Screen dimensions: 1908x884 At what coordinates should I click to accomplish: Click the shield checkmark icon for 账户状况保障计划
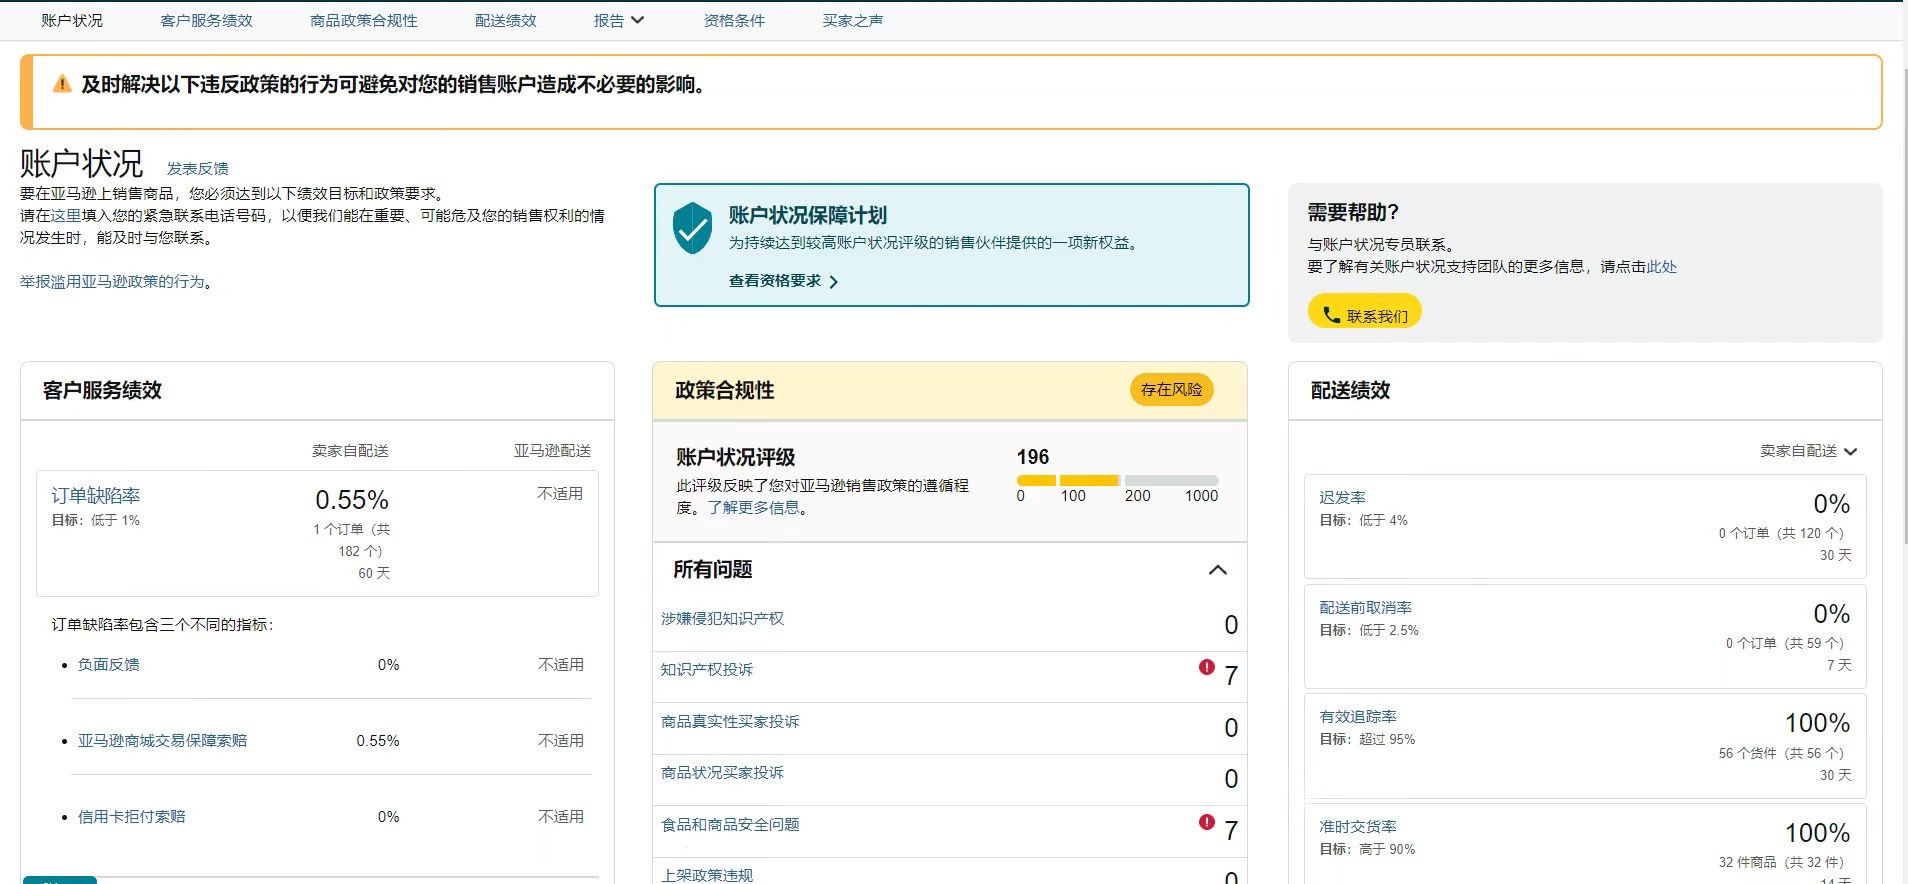click(692, 228)
